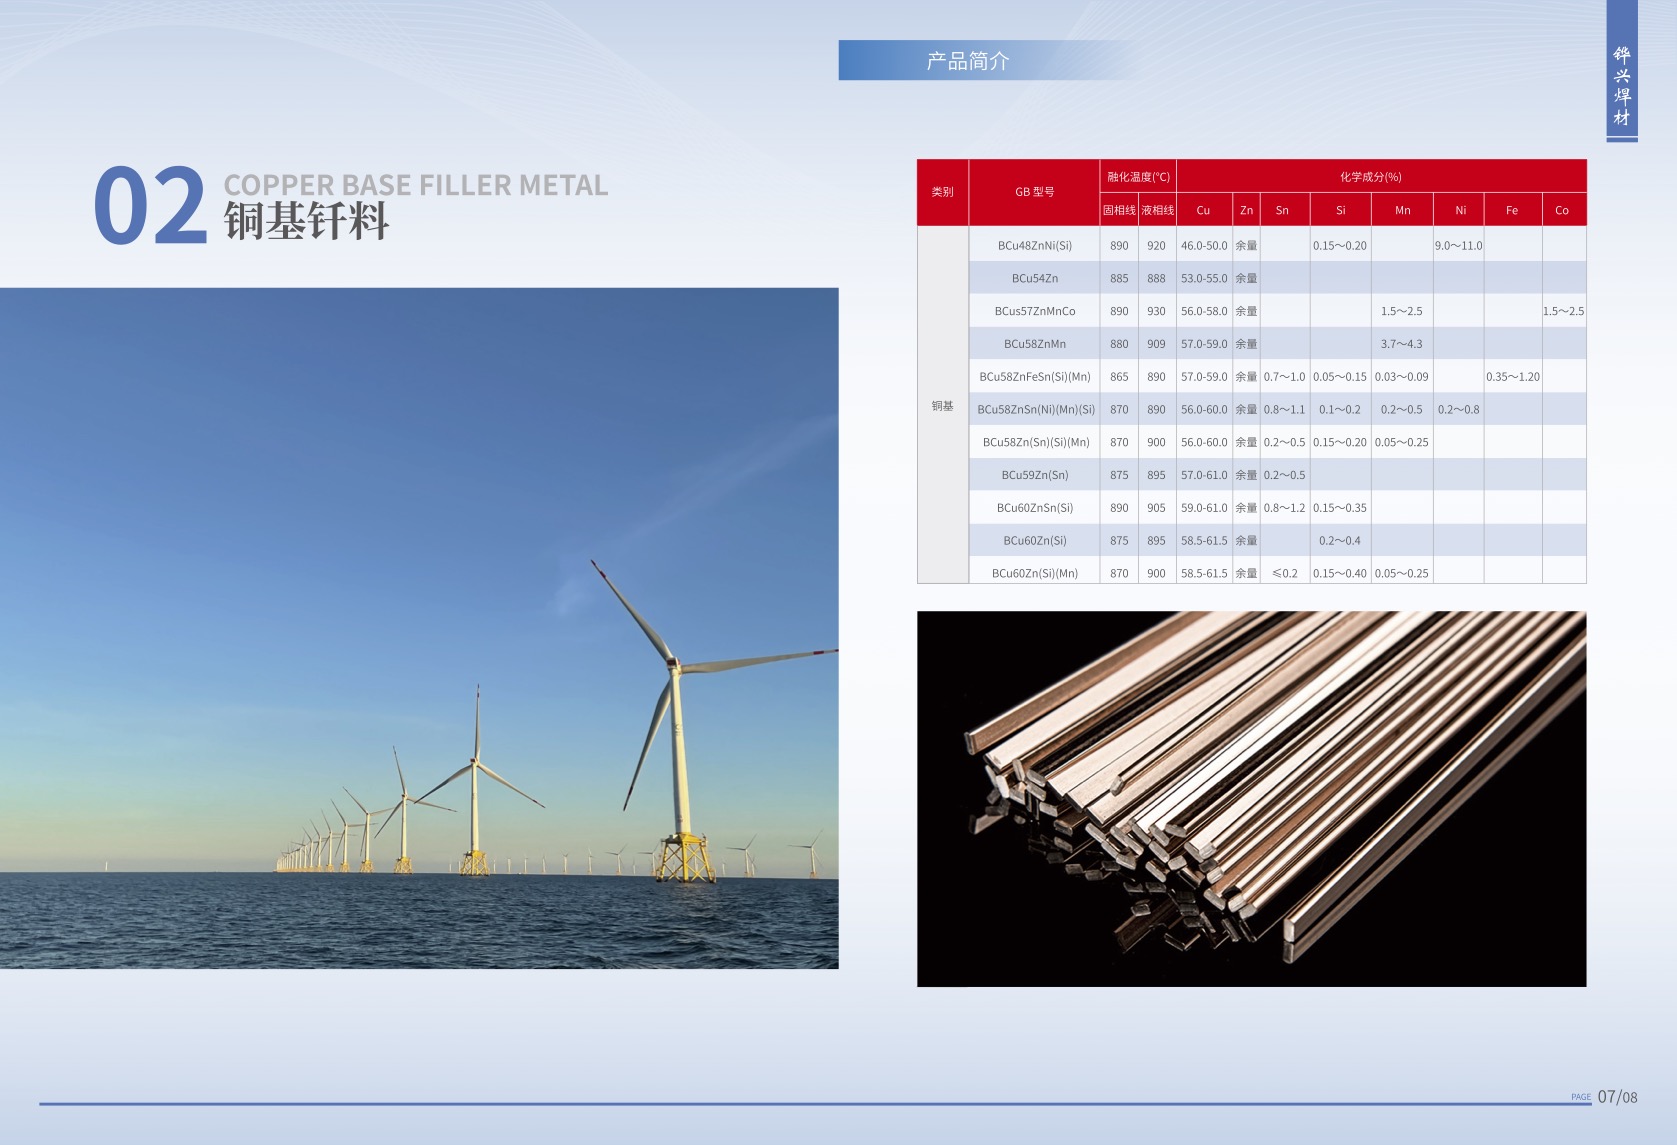Viewport: 1677px width, 1145px height.
Task: Select the 融化温度(℃) header cell
Action: (x=1138, y=177)
